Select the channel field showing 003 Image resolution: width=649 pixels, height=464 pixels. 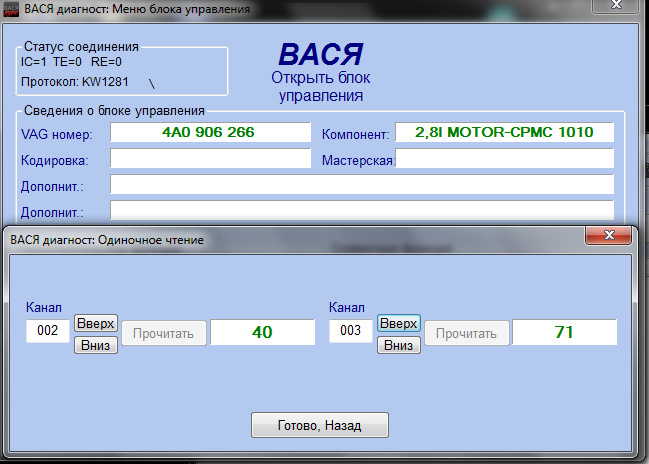[351, 331]
